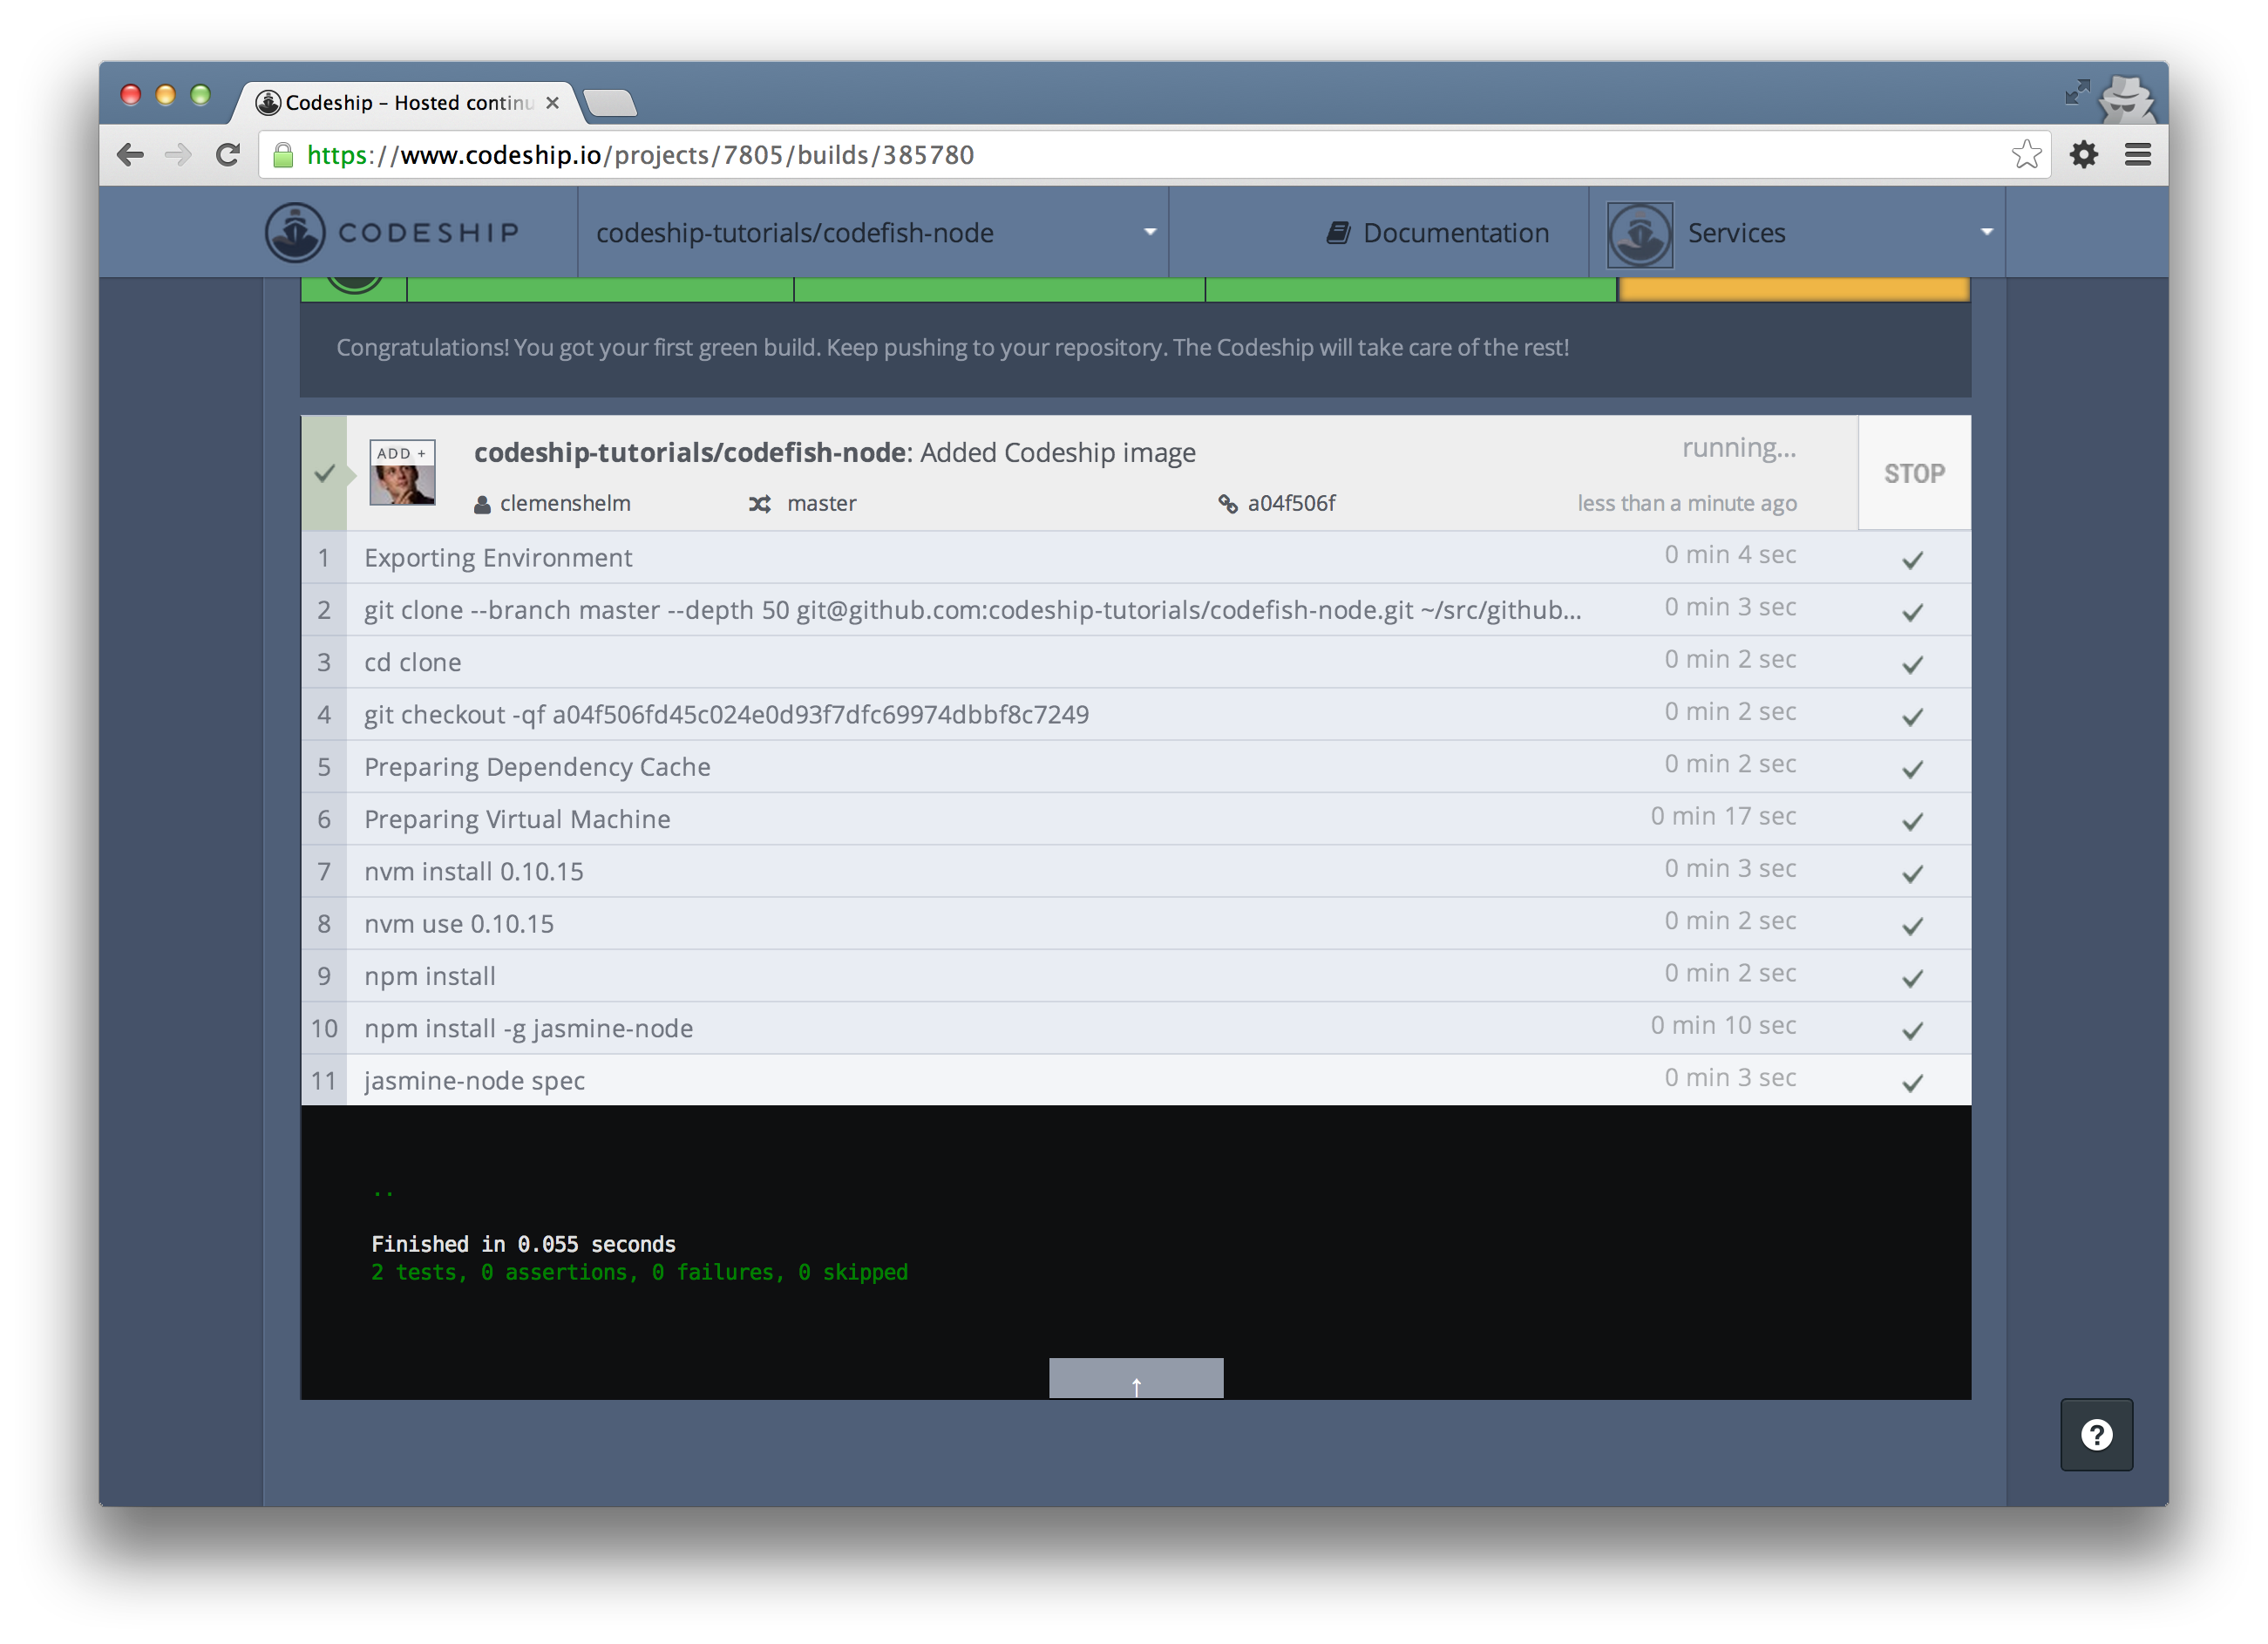The height and width of the screenshot is (1644, 2268).
Task: Open Chrome hamburger menu icon
Action: (2137, 155)
